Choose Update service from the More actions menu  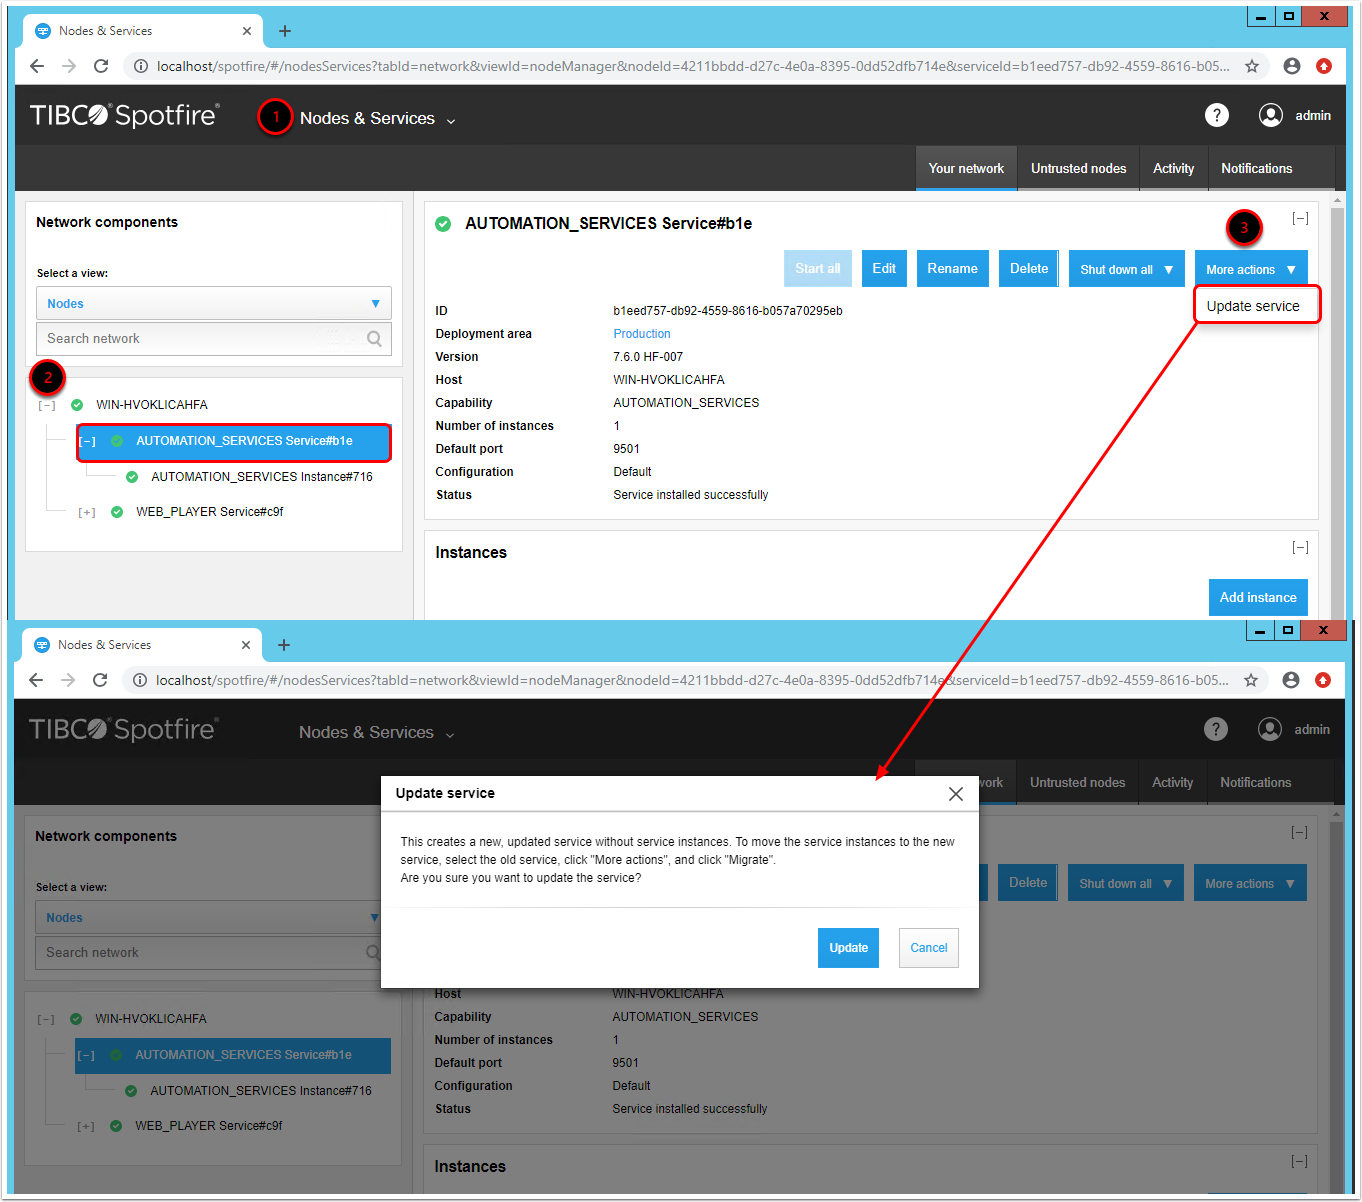click(x=1257, y=305)
